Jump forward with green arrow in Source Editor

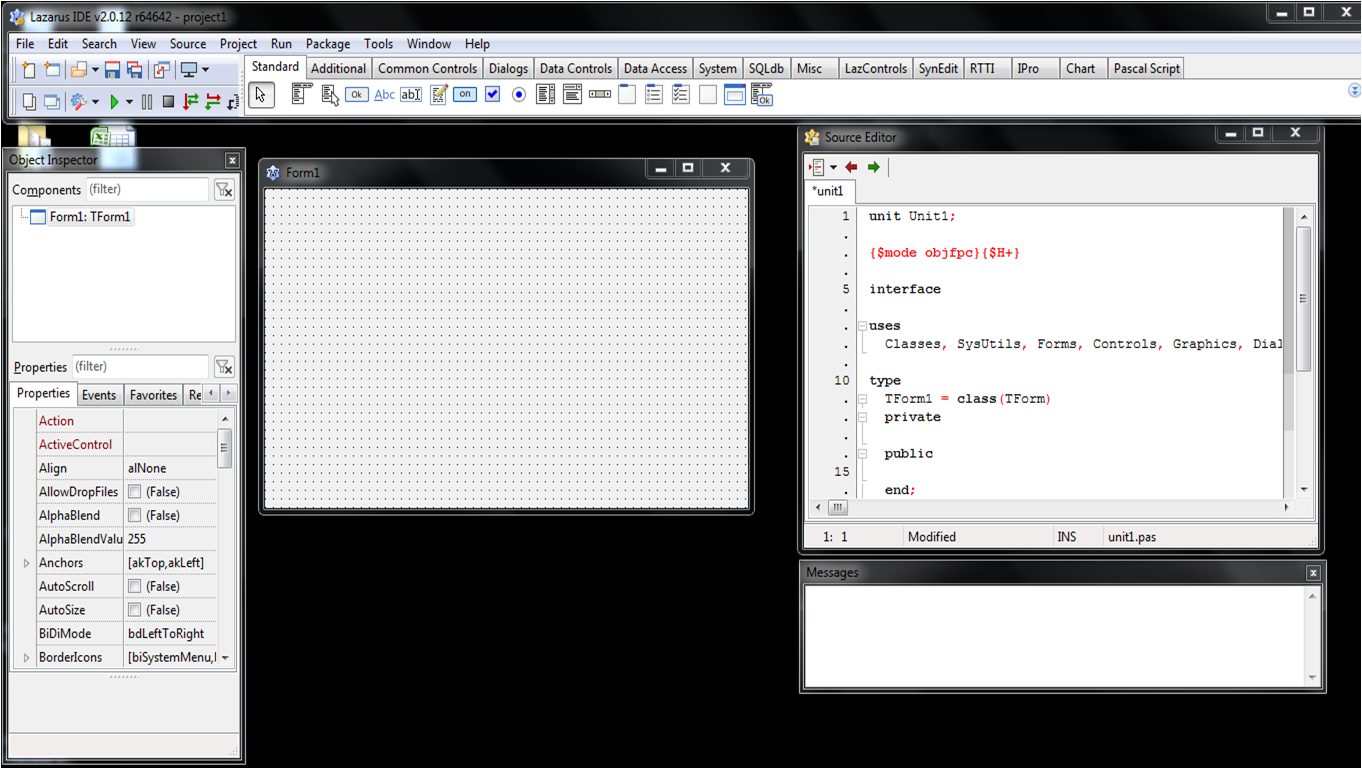point(873,167)
